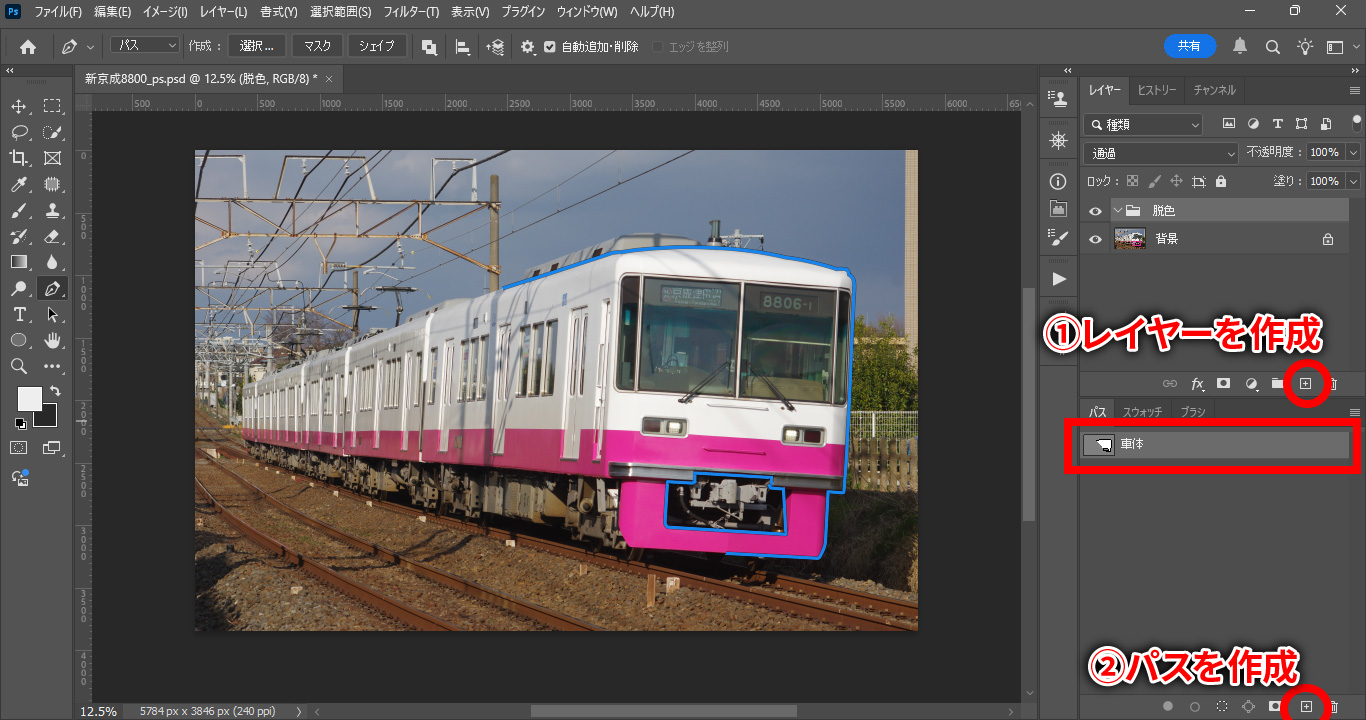Open the フィルター(T) menu
This screenshot has width=1366, height=720.
coord(411,12)
